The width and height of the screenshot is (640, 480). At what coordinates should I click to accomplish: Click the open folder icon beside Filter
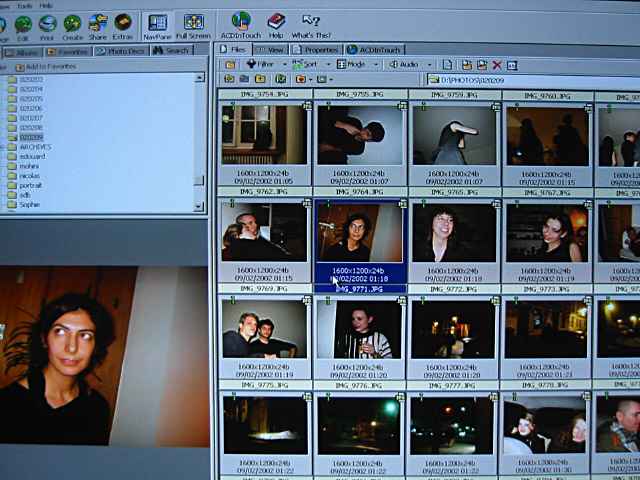(x=231, y=64)
